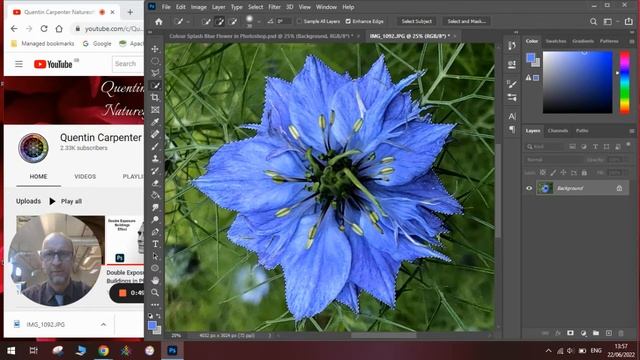Select the Crop tool
Image resolution: width=640 pixels, height=360 pixels.
point(155,98)
